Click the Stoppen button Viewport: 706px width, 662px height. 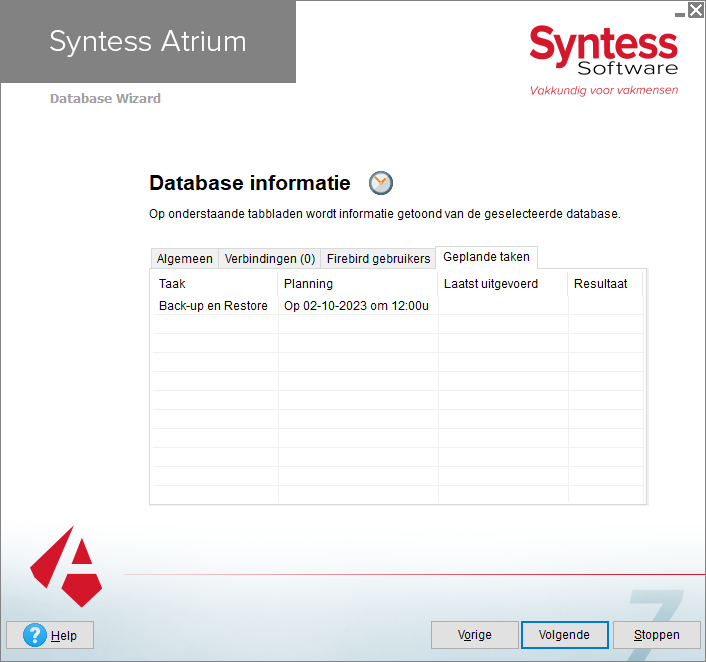656,635
